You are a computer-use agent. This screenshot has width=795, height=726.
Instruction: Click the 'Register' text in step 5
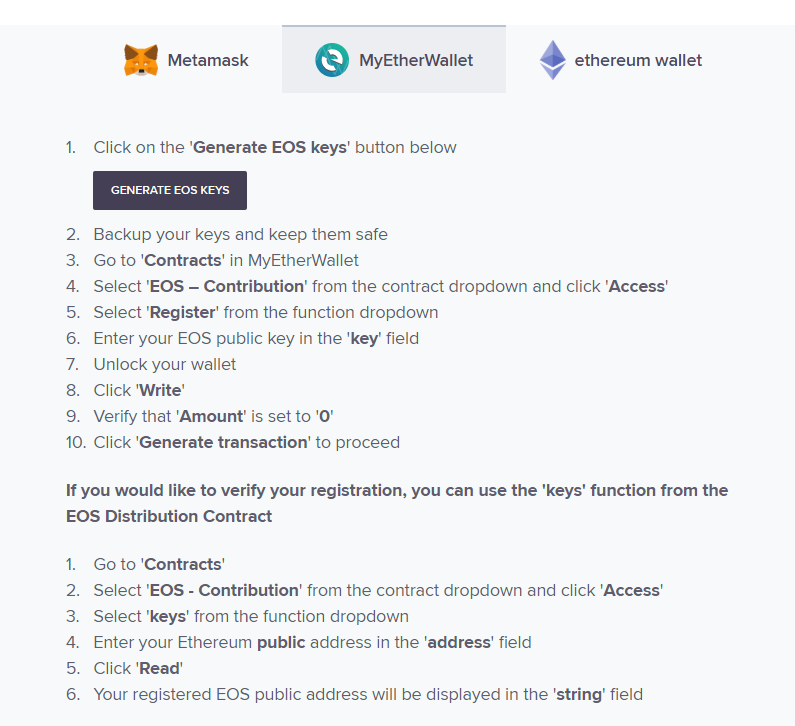183,312
